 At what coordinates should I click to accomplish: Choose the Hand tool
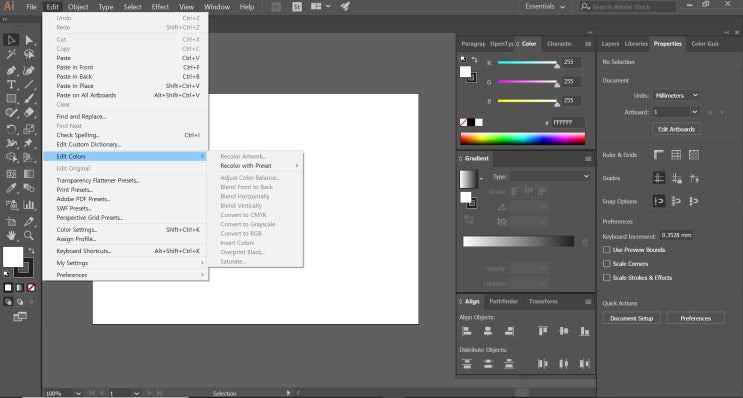point(11,235)
